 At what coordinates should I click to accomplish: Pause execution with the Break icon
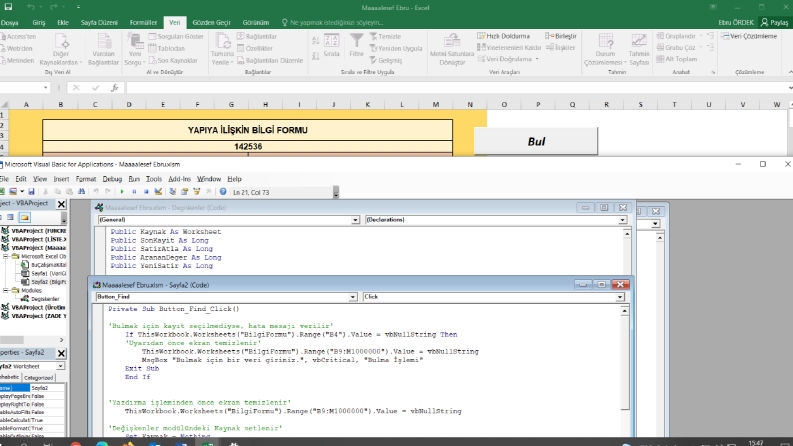click(134, 192)
